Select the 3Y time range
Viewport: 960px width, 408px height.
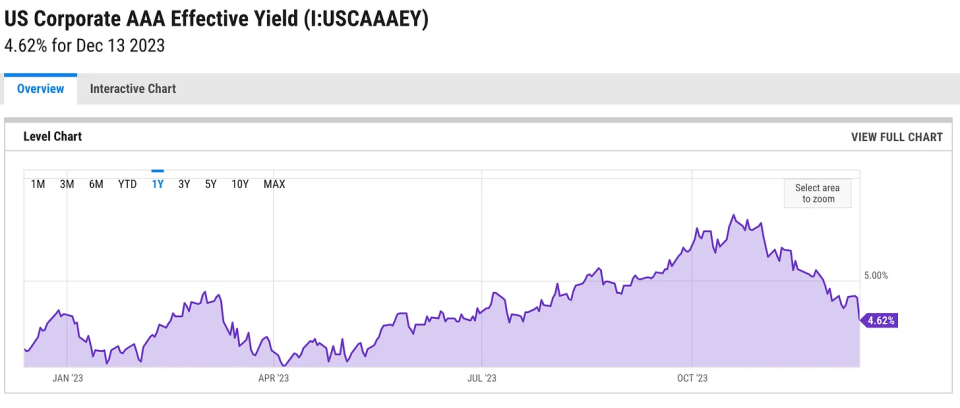pos(184,184)
